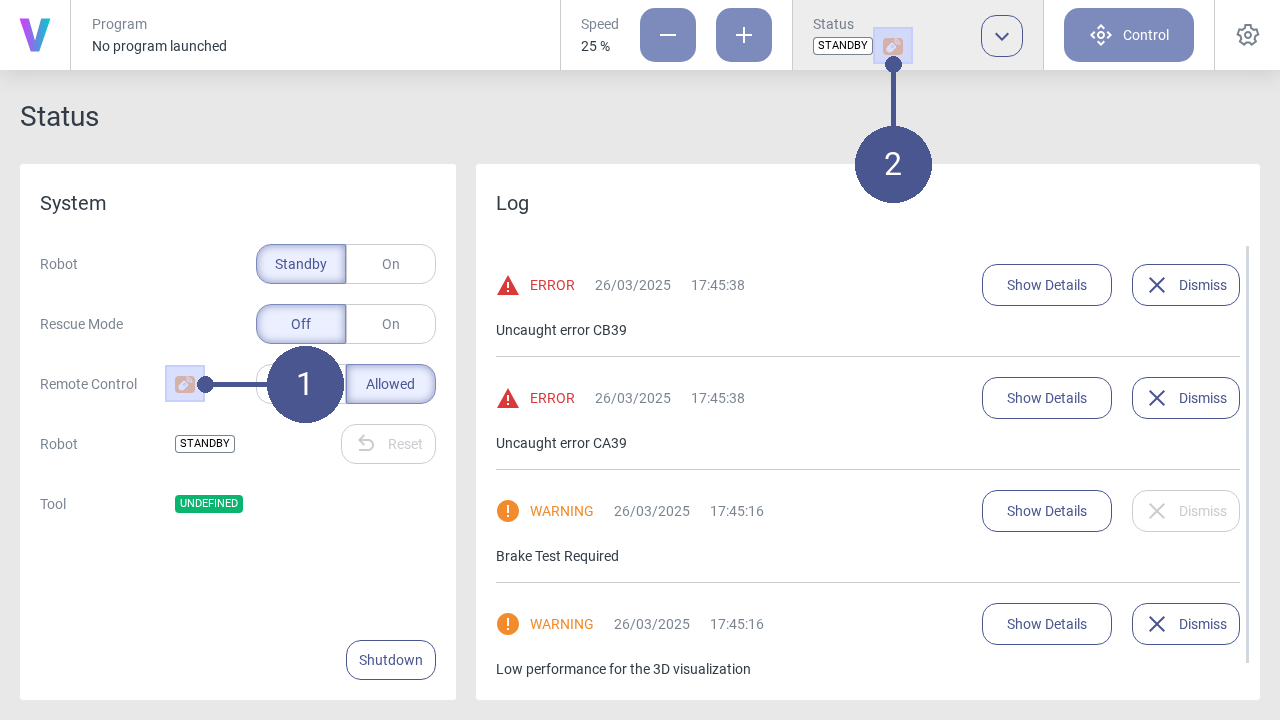Set Robot to Standby
The image size is (1280, 720).
tap(301, 264)
